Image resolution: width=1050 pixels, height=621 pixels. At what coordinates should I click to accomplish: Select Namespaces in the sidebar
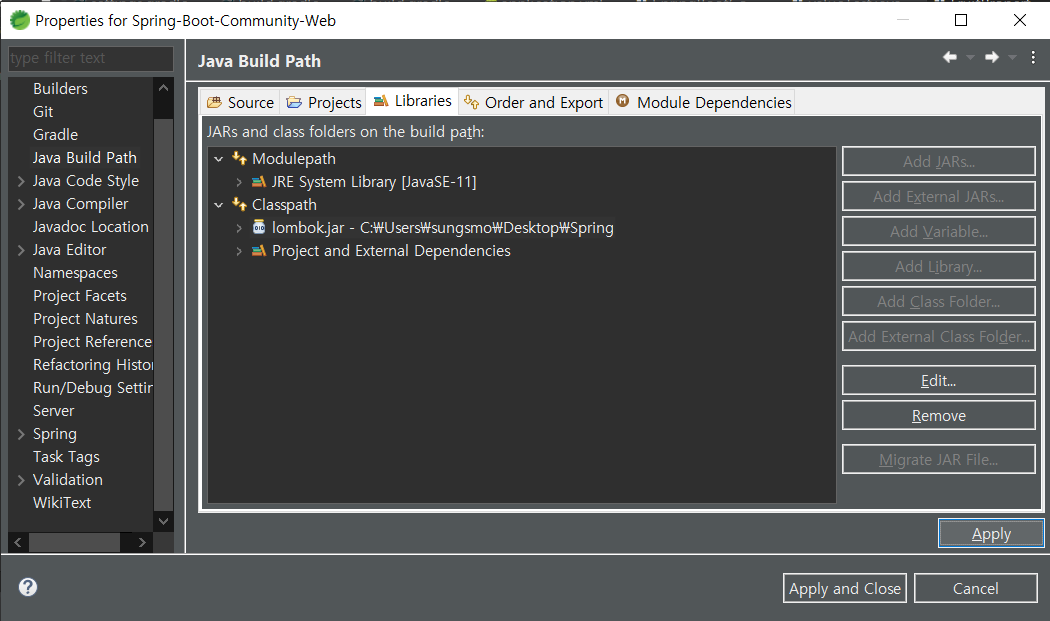click(x=75, y=273)
